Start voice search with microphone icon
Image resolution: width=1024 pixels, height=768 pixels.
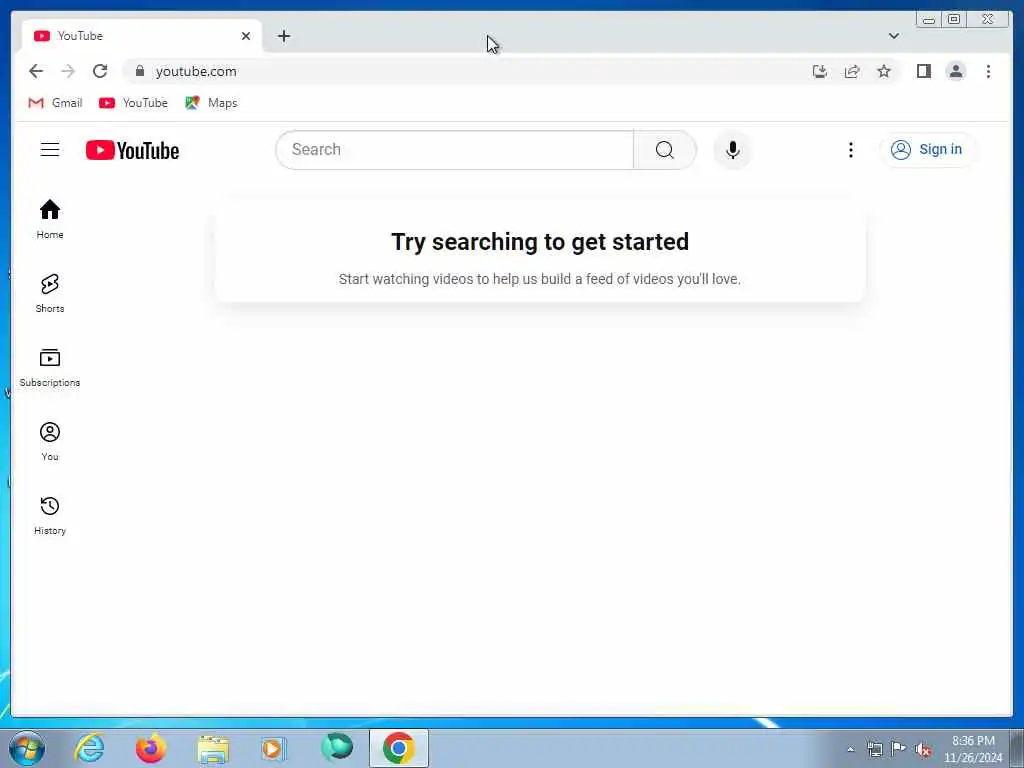tap(733, 150)
